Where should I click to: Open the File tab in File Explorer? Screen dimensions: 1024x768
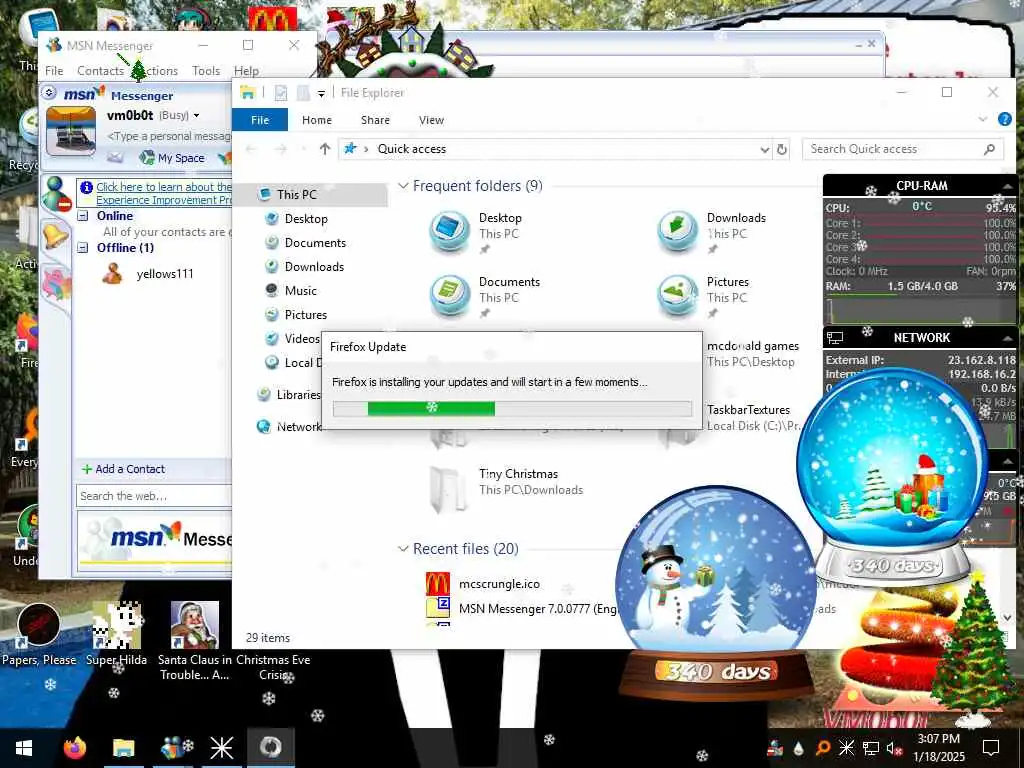pyautogui.click(x=260, y=120)
